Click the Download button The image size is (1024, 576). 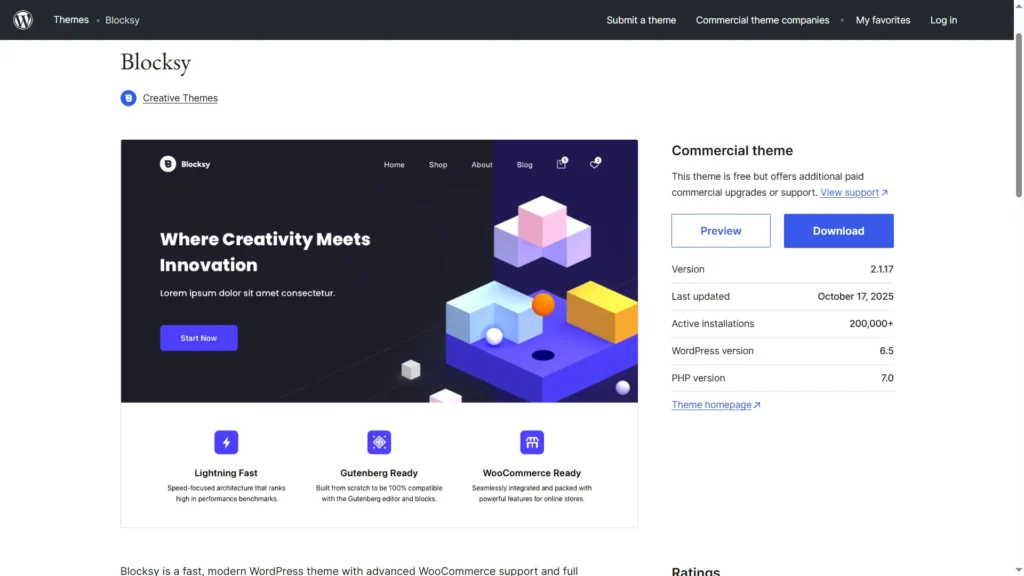[x=839, y=231]
